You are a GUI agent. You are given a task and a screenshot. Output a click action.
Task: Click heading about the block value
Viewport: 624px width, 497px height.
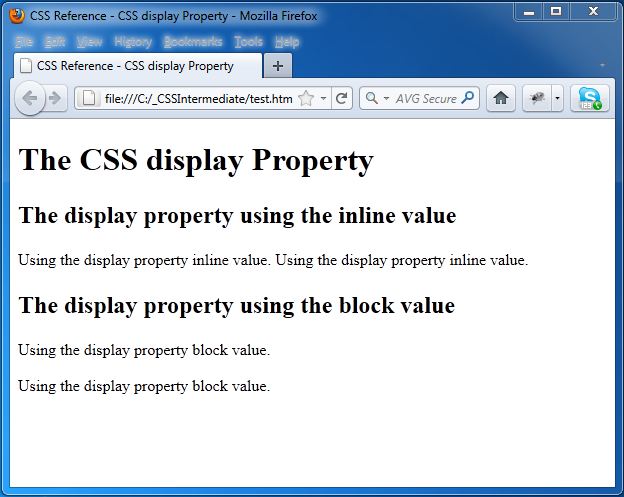[236, 306]
